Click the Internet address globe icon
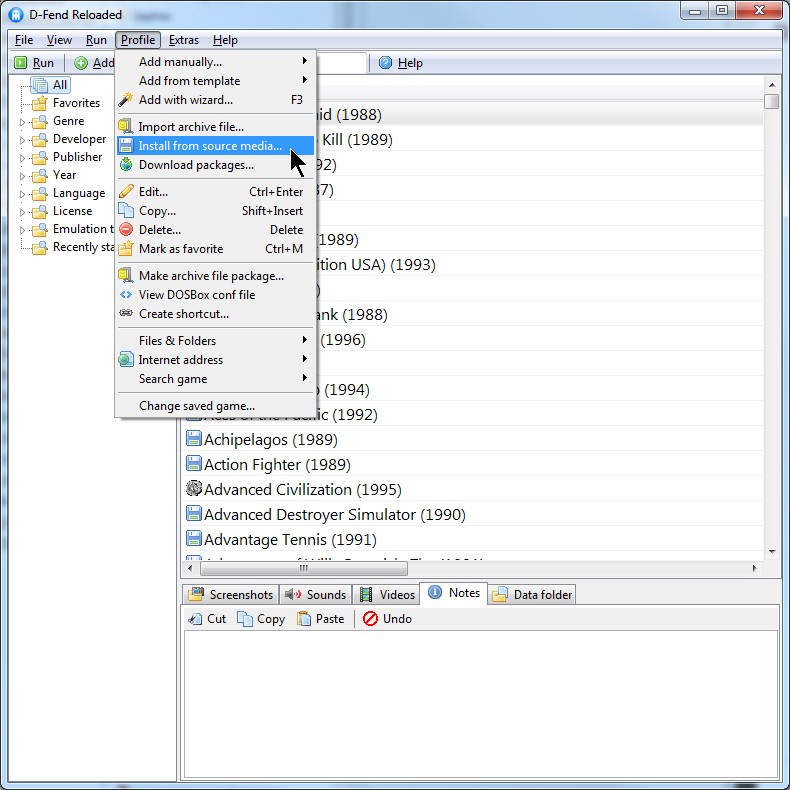Image resolution: width=790 pixels, height=790 pixels. (x=125, y=359)
